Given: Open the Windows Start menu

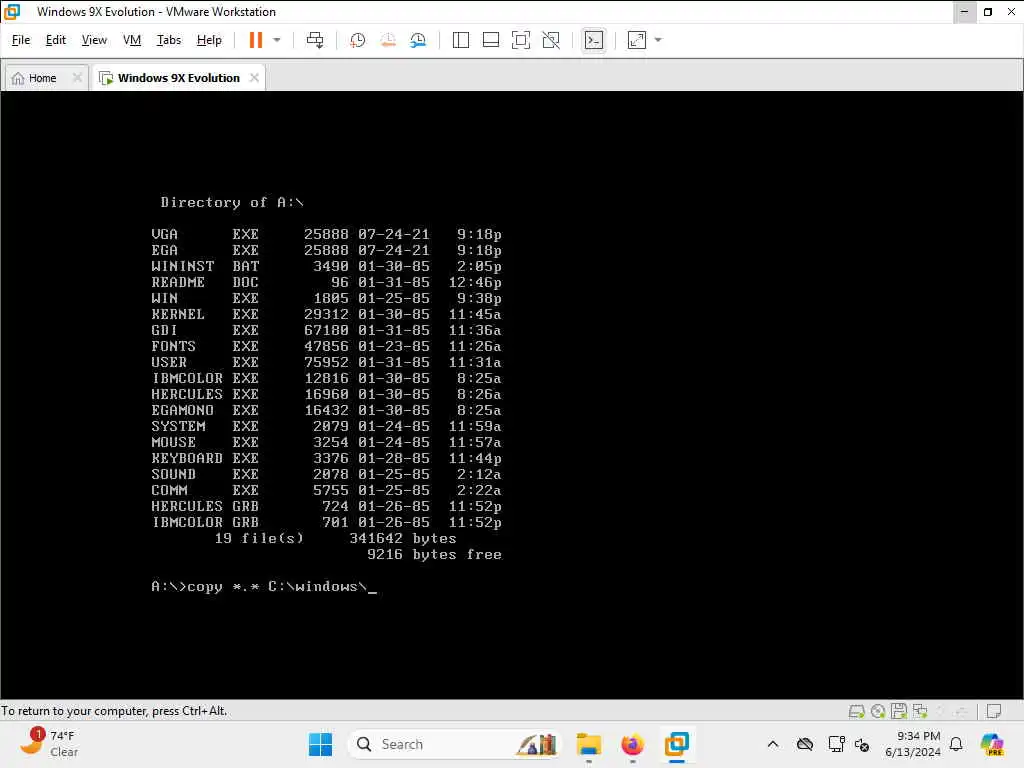Looking at the screenshot, I should pos(320,744).
